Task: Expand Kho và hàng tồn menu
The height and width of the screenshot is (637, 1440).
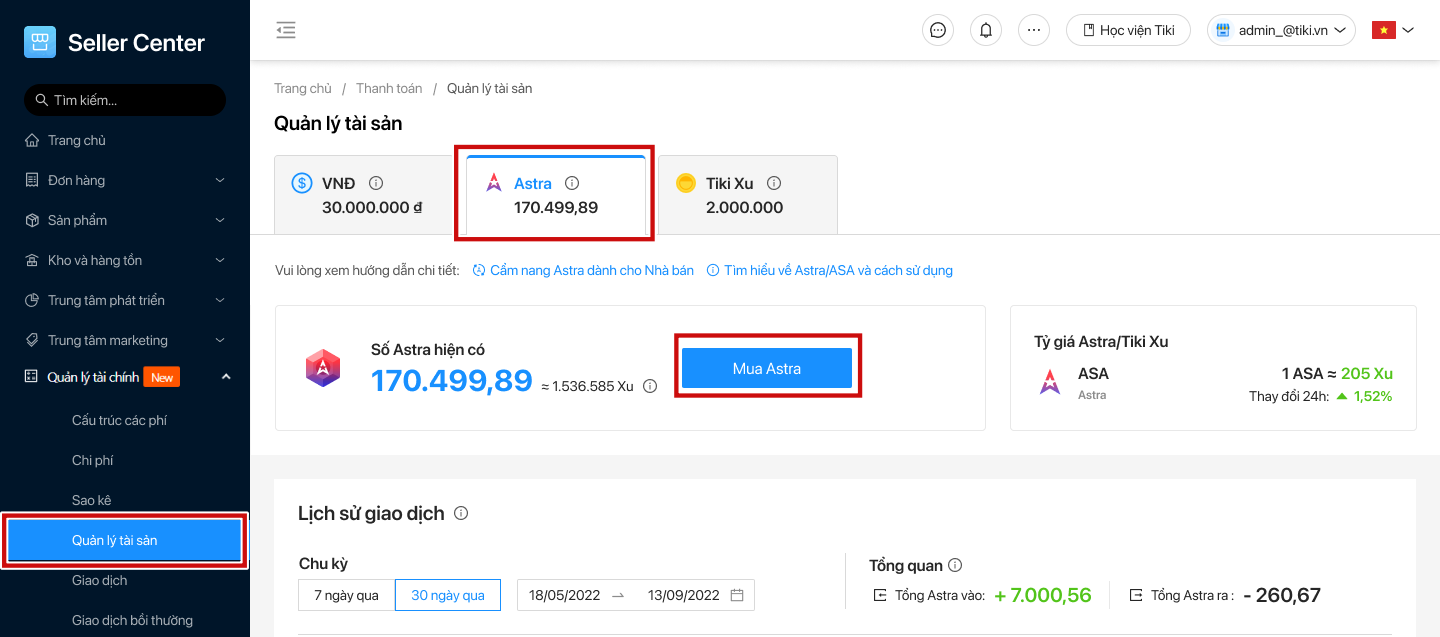Action: pos(125,260)
